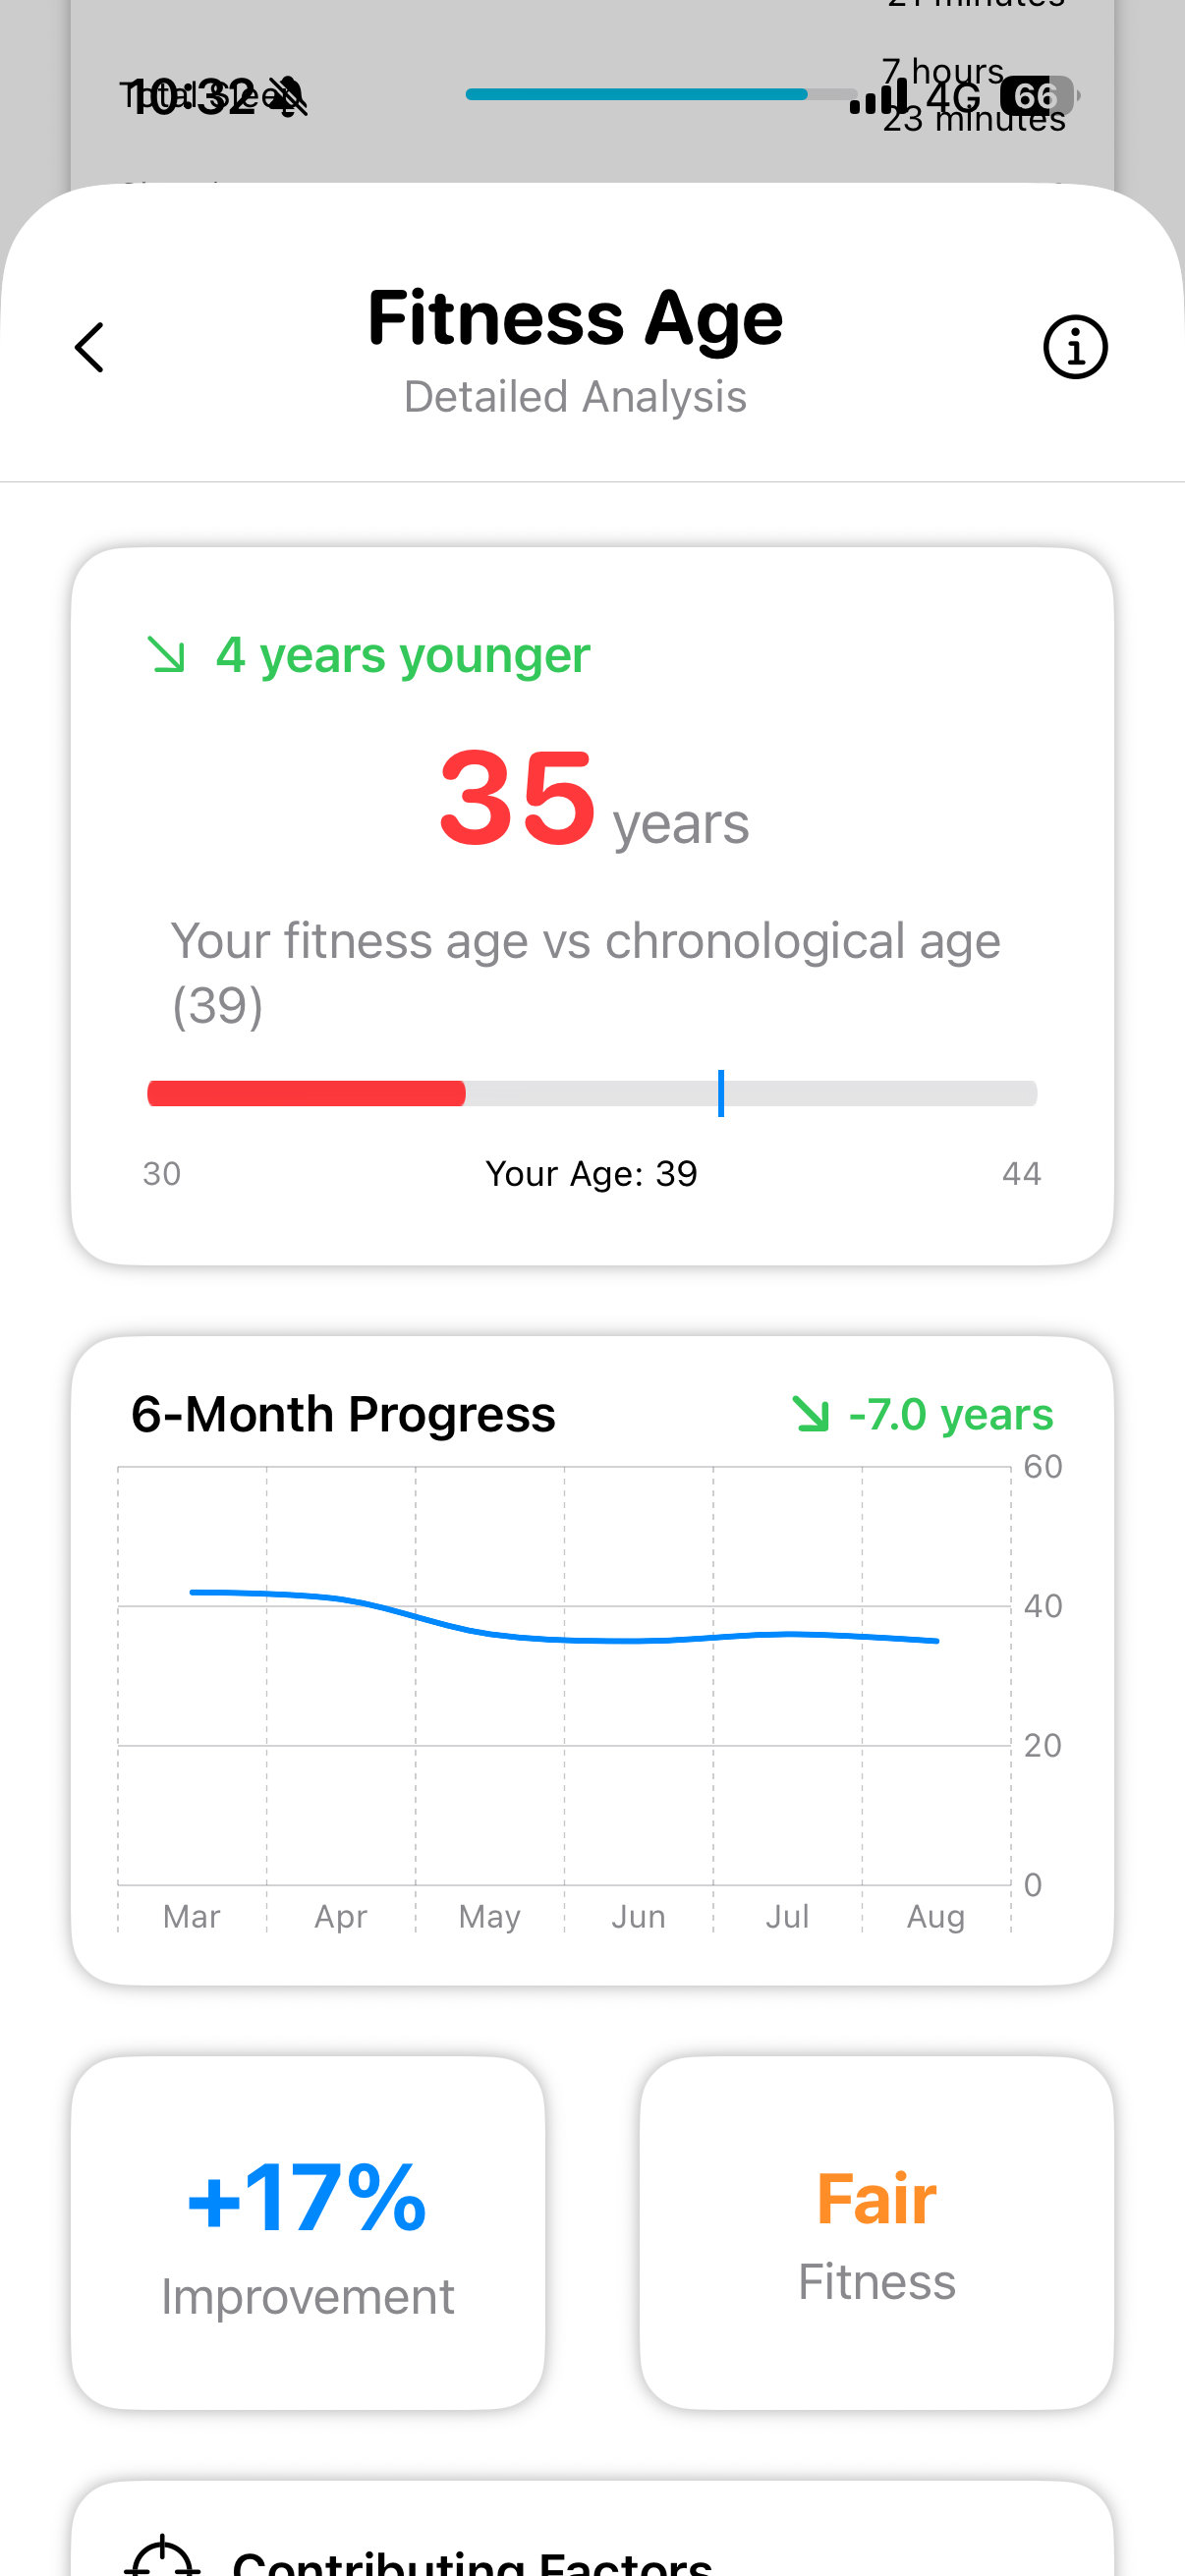Tap the Aug label on the chart

coord(935,1916)
